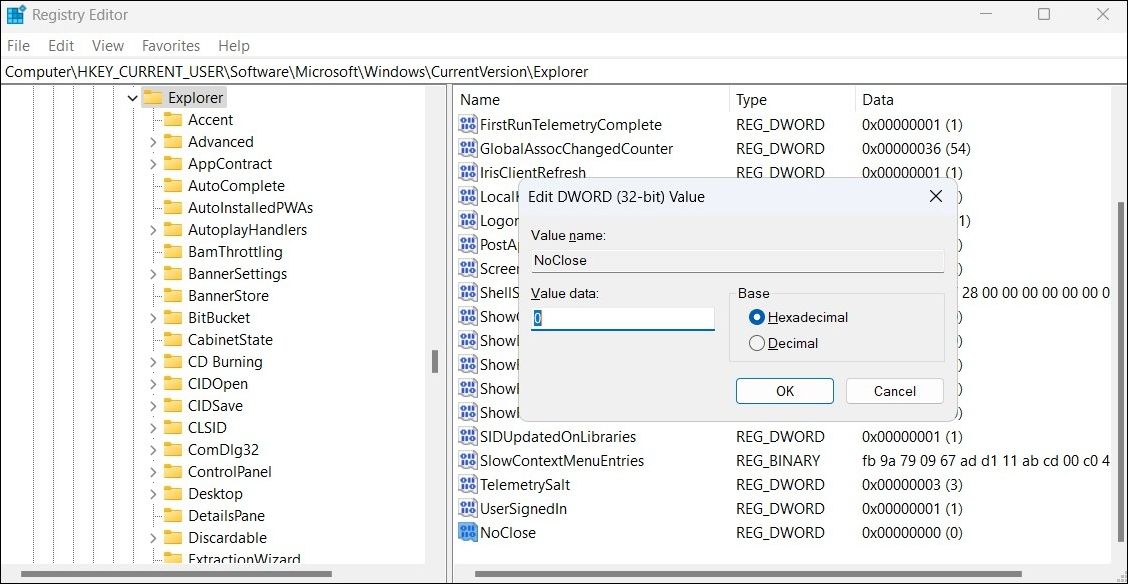Click the UserSignedIn value icon
Image resolution: width=1128 pixels, height=584 pixels.
click(468, 509)
